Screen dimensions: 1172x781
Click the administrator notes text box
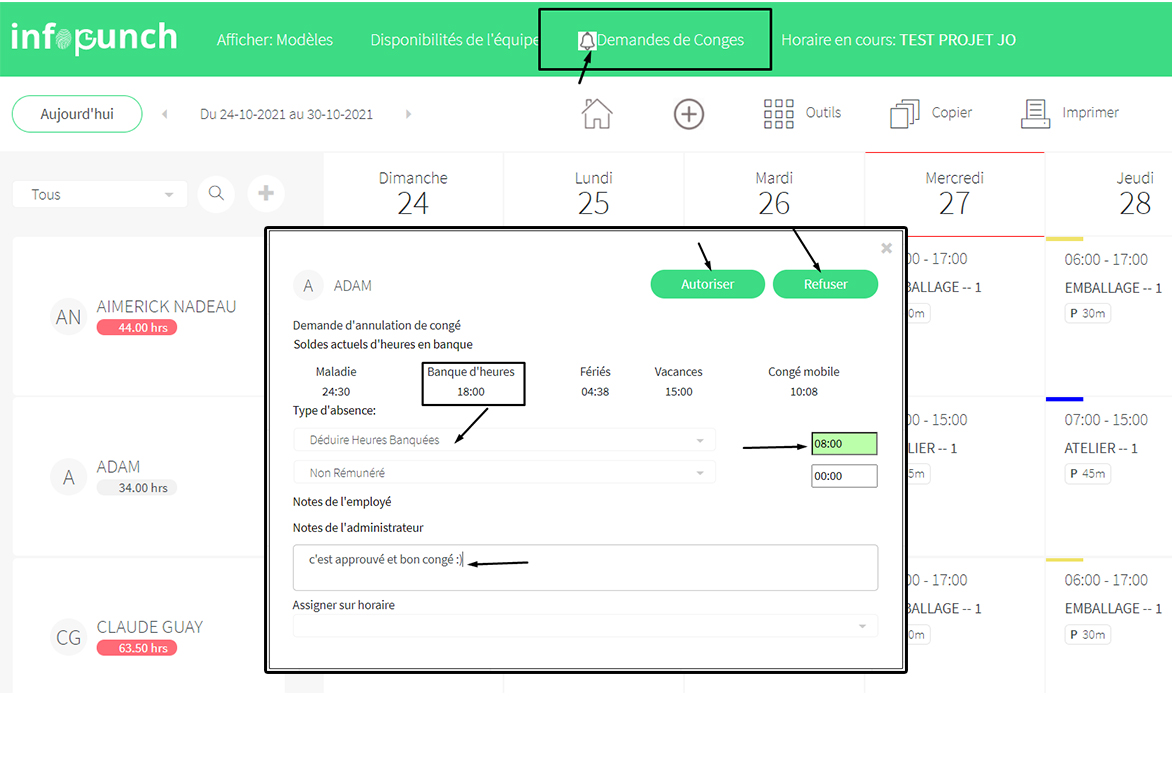click(x=585, y=567)
